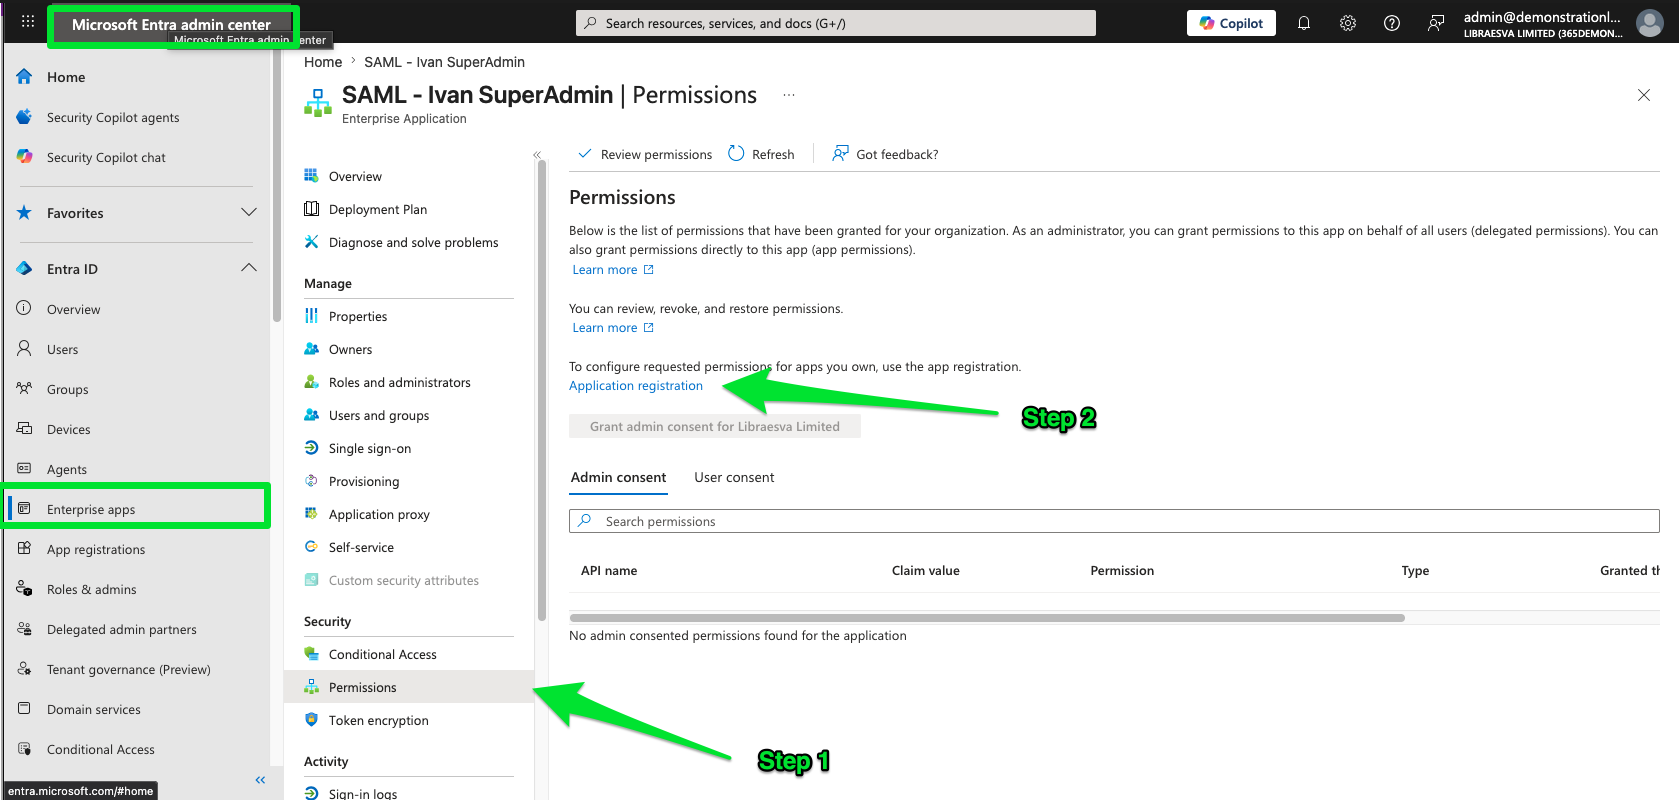
Task: Click the help question mark icon
Action: 1392,23
